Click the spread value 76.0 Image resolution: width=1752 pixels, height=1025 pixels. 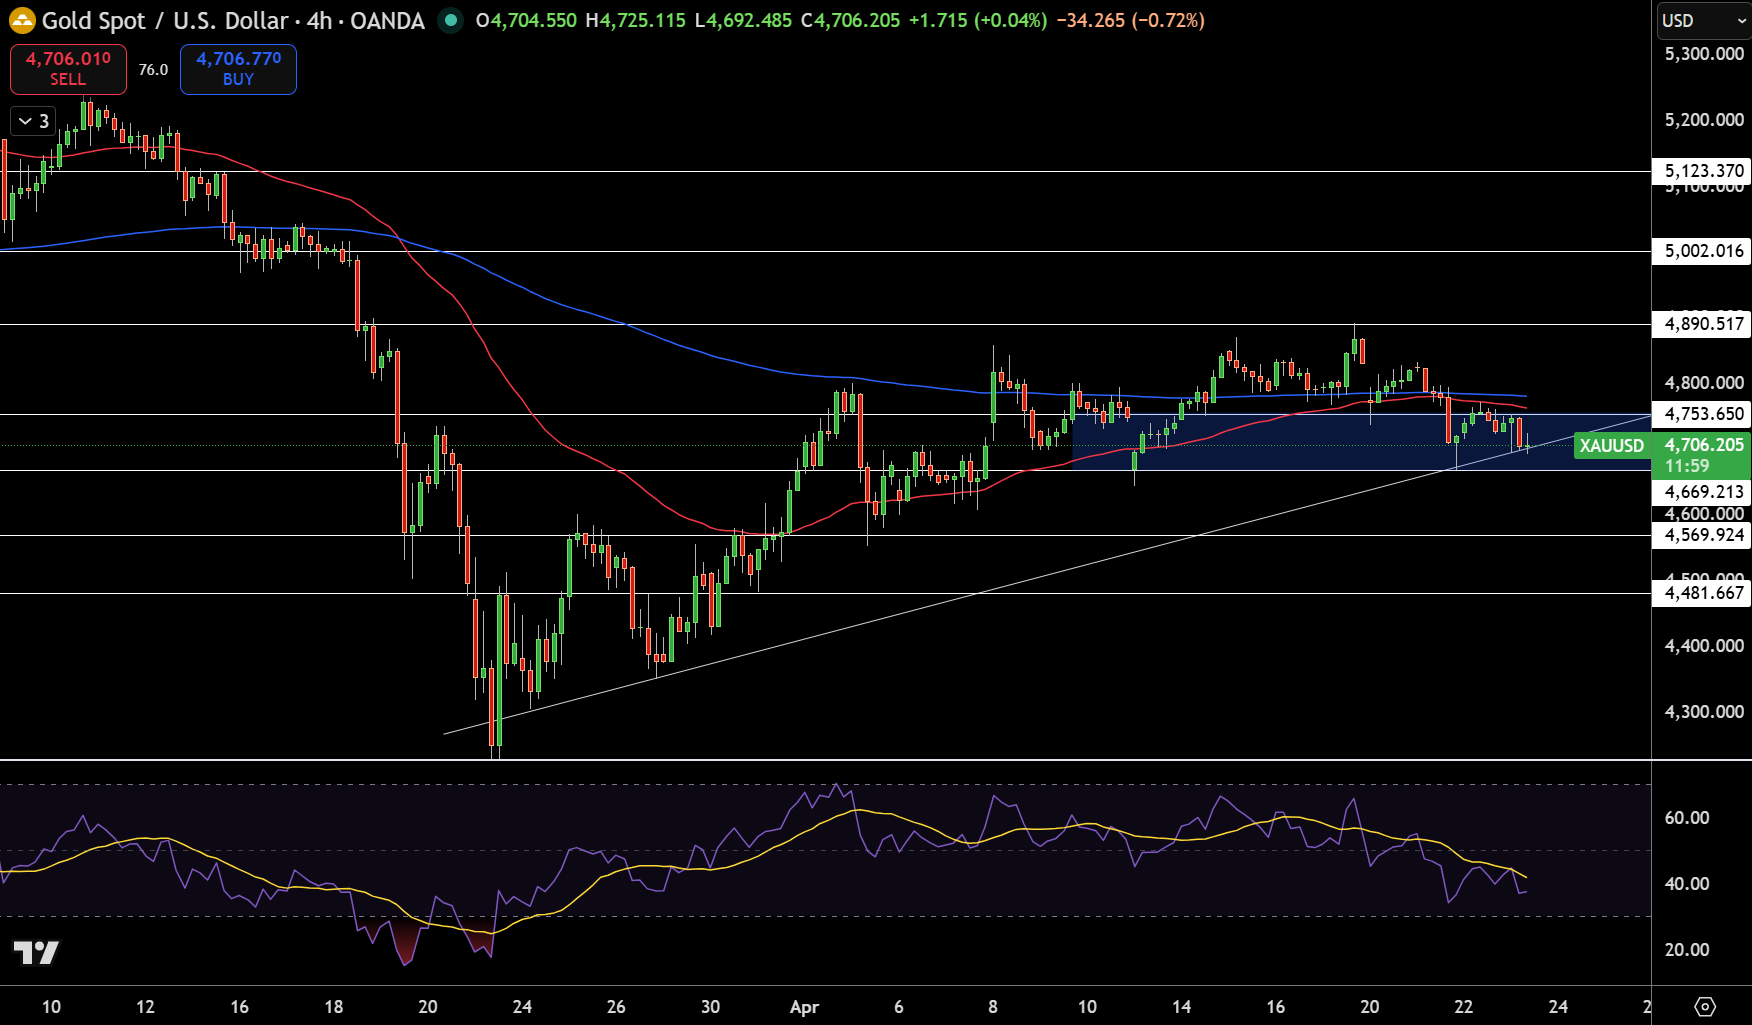tap(153, 70)
